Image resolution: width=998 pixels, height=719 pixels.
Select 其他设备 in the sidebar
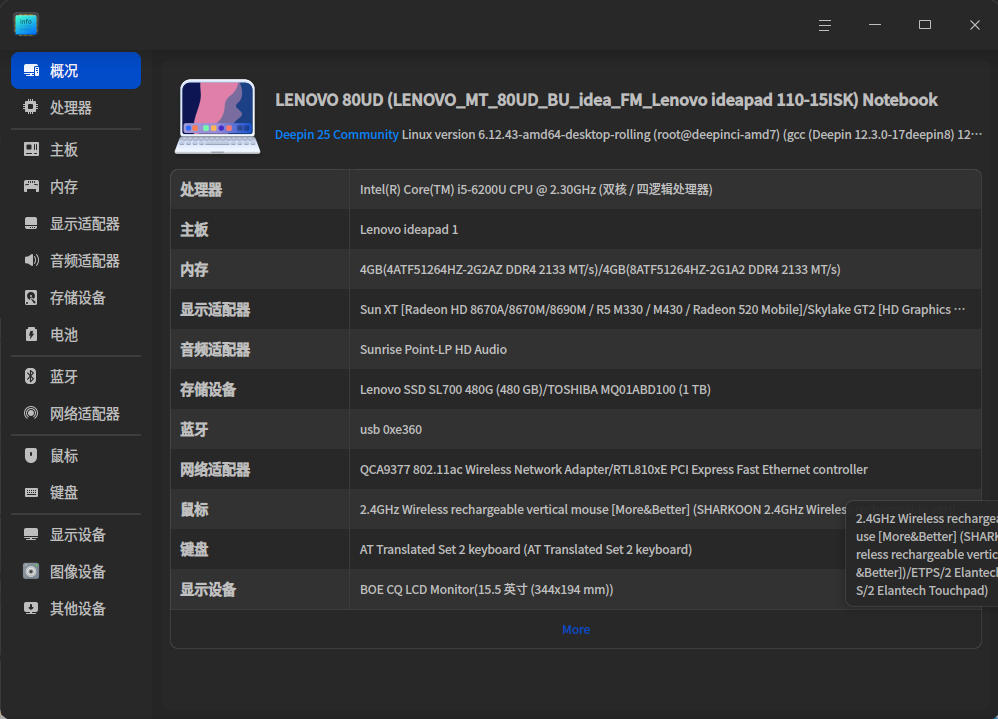pos(76,608)
